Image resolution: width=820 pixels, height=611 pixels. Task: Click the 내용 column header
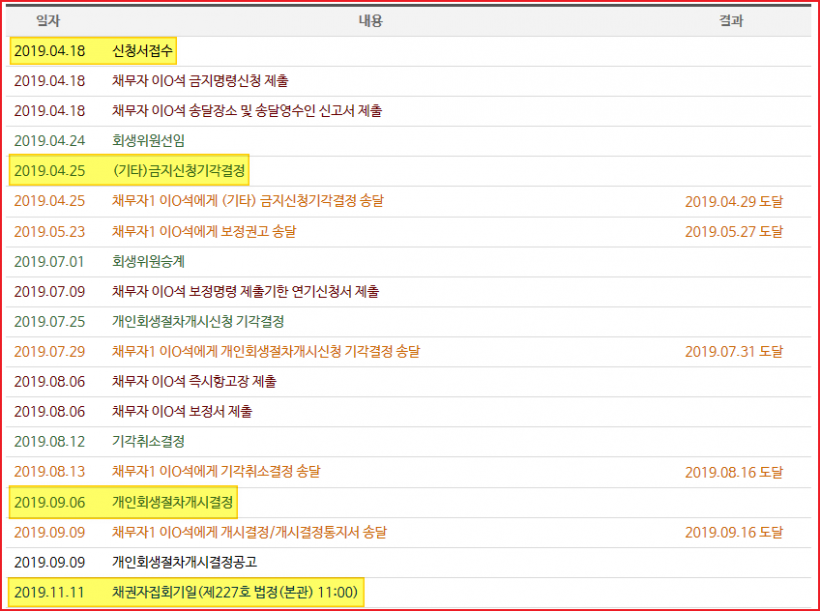pyautogui.click(x=370, y=21)
